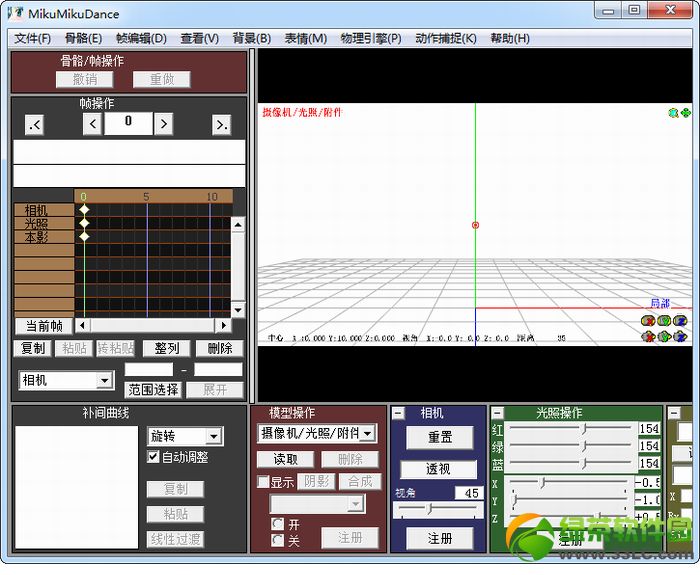This screenshot has height=575, width=700.
Task: Open the 动作捕捉(K) menu
Action: coord(446,38)
